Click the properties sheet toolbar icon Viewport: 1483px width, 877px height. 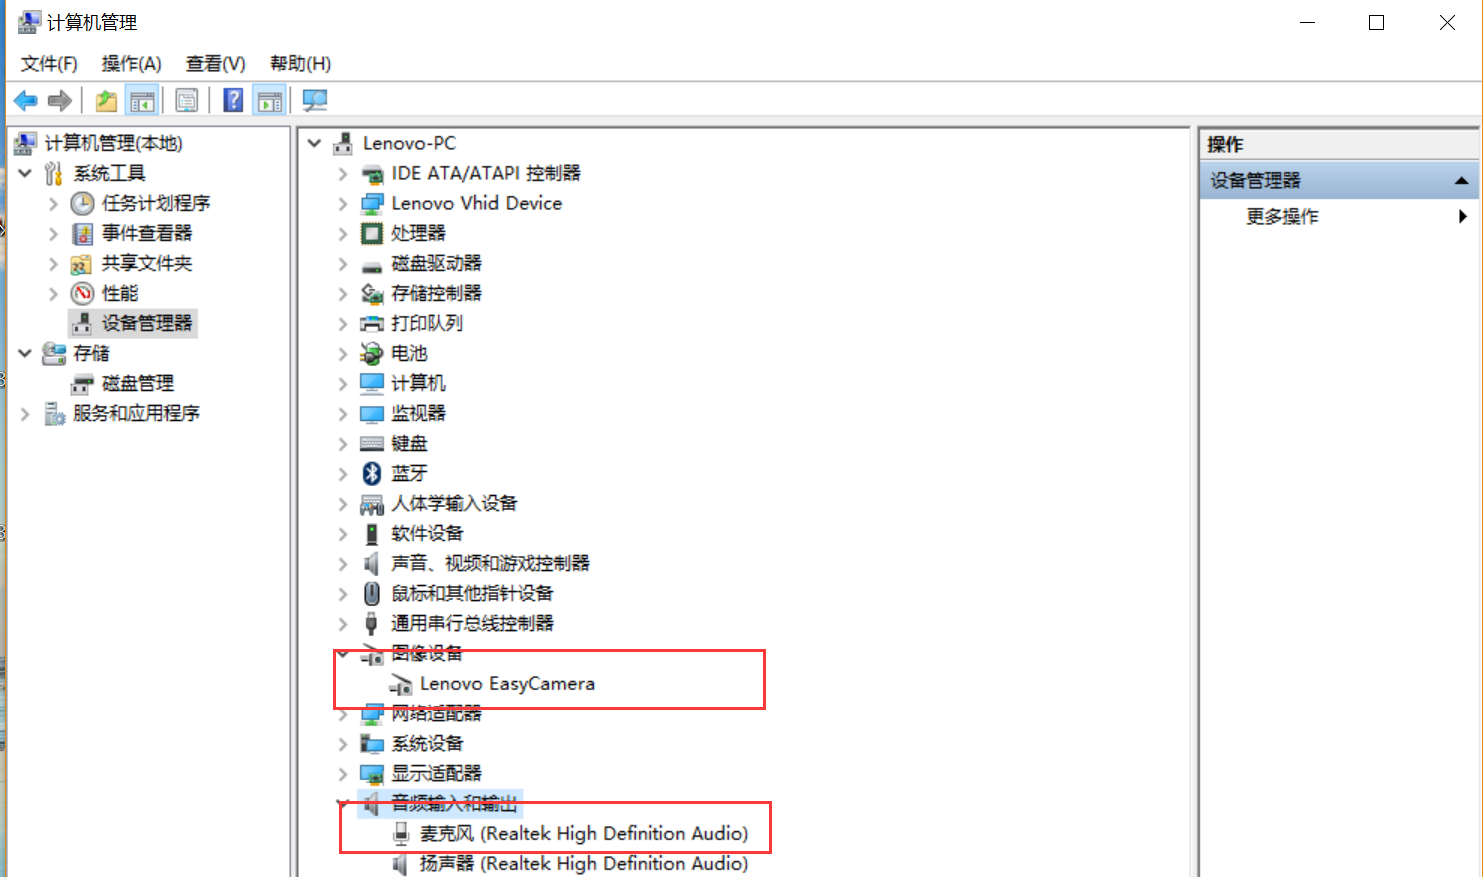[186, 100]
